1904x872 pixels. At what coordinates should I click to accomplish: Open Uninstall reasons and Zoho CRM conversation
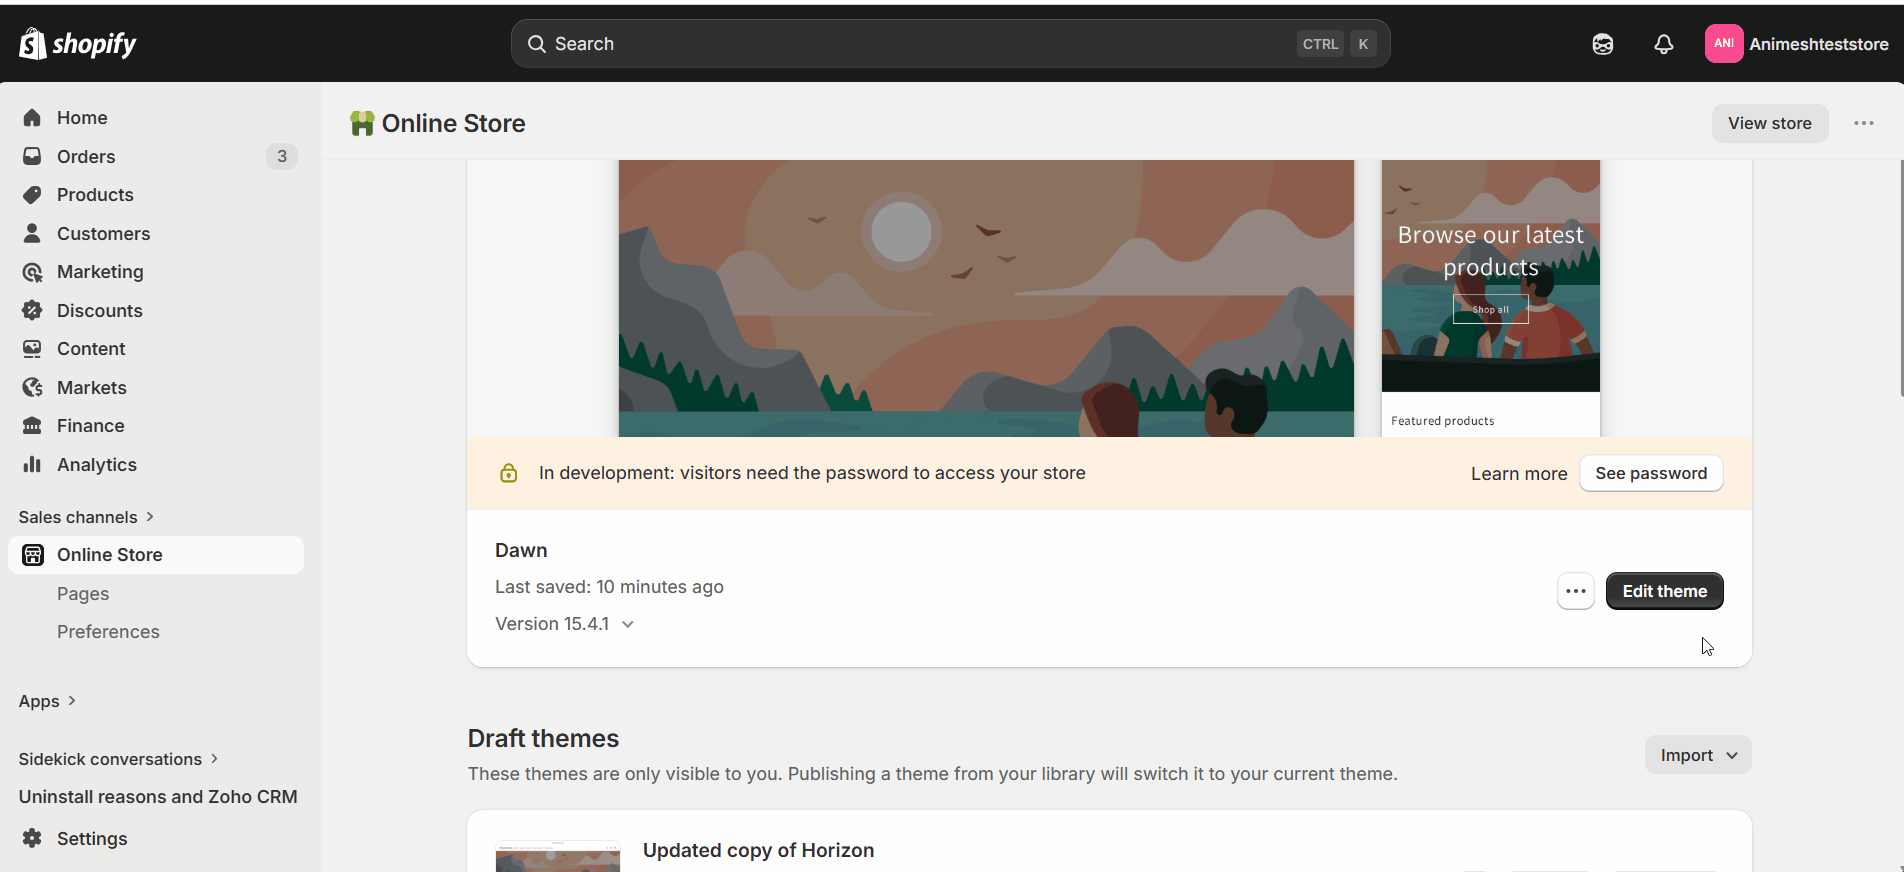[x=158, y=797]
